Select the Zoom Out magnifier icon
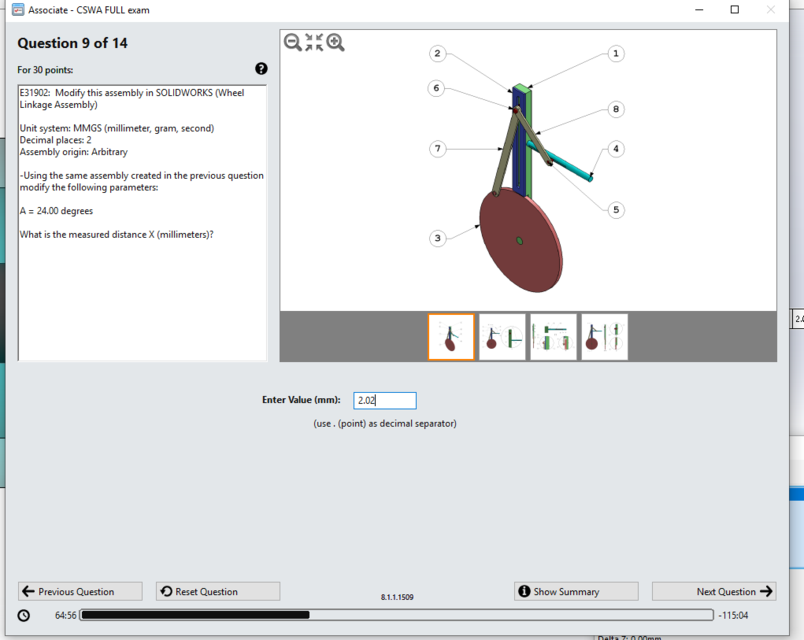Image resolution: width=804 pixels, height=640 pixels. click(292, 42)
